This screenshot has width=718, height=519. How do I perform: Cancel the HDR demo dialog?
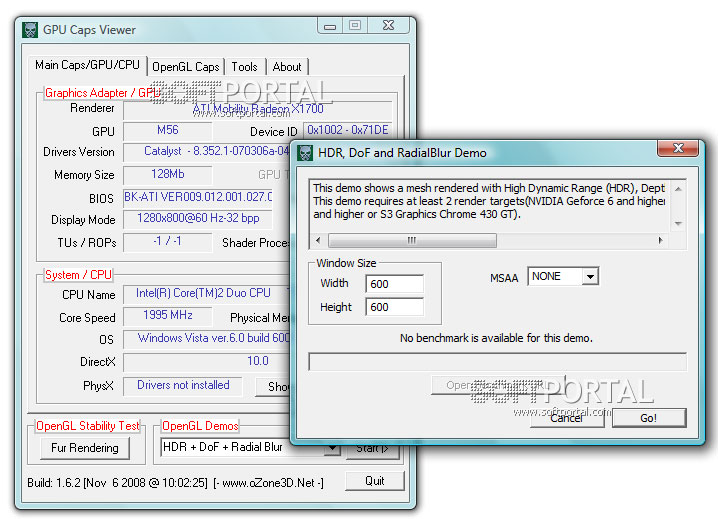coord(567,418)
